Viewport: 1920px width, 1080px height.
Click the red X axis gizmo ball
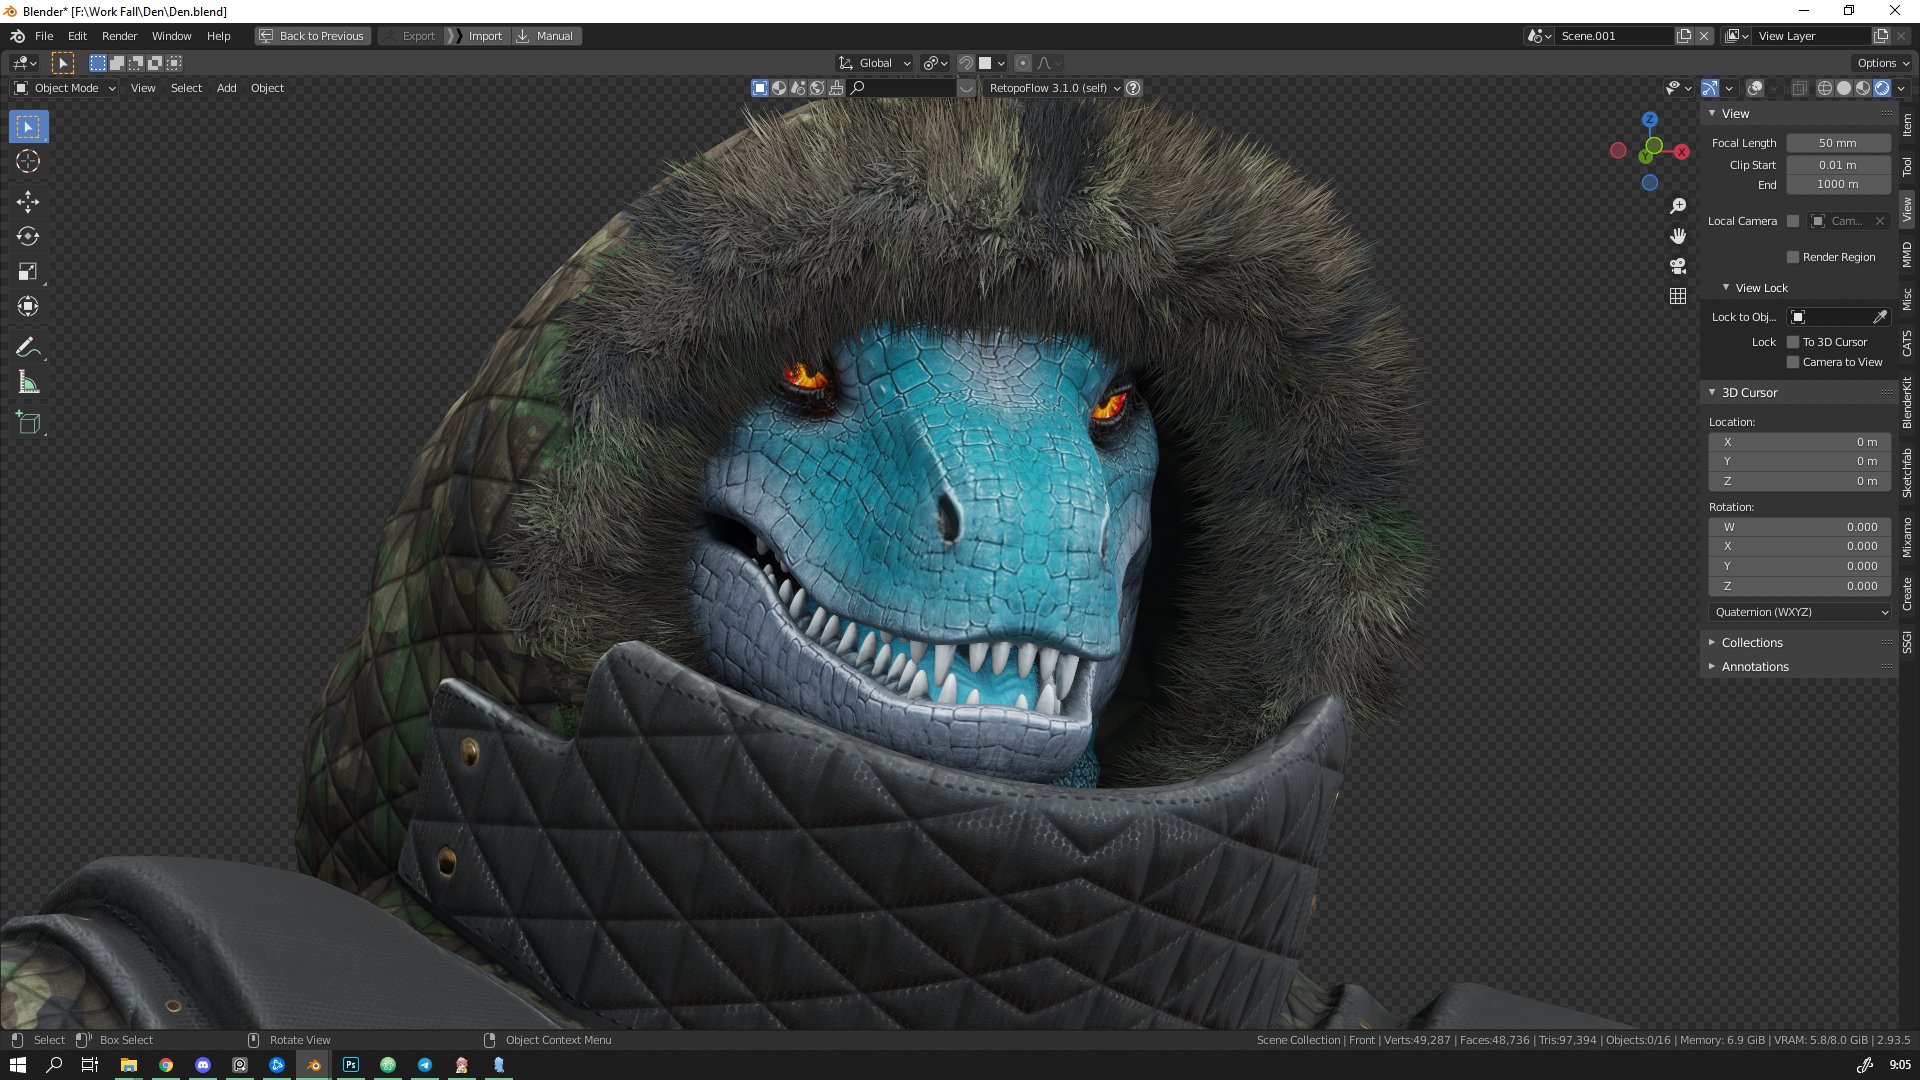pos(1682,152)
